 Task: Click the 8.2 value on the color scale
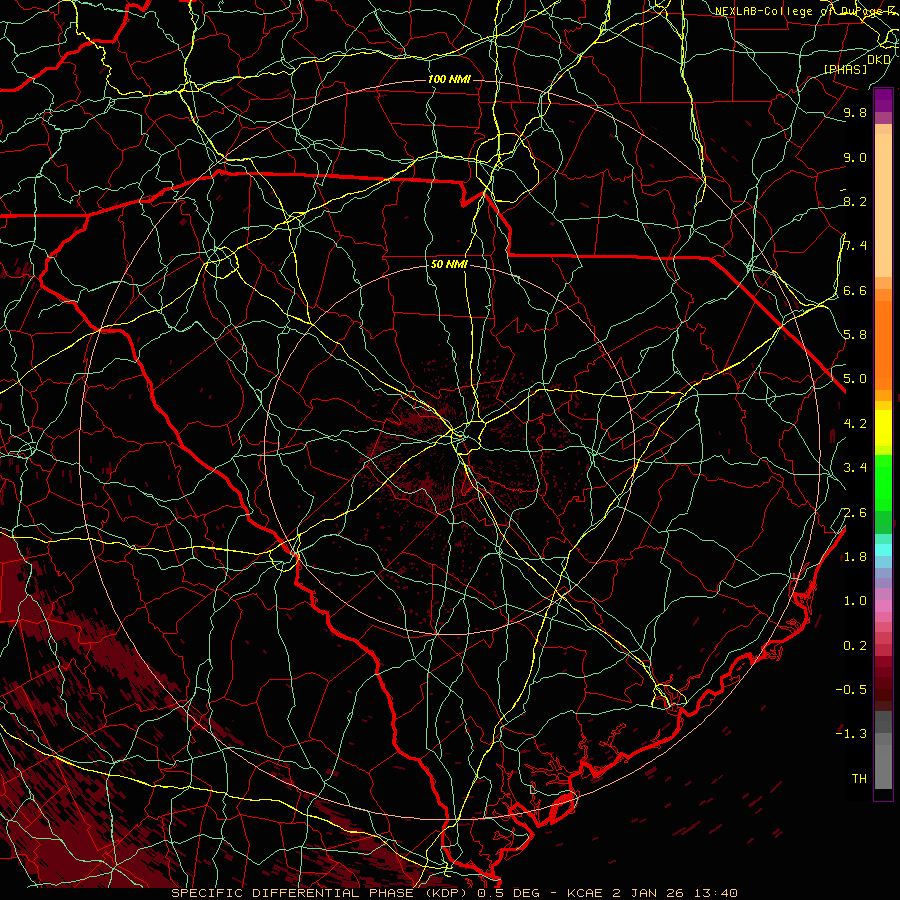[855, 202]
